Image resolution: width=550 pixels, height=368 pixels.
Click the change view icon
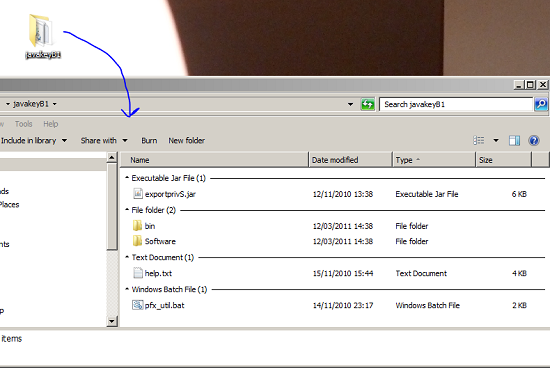pos(478,141)
